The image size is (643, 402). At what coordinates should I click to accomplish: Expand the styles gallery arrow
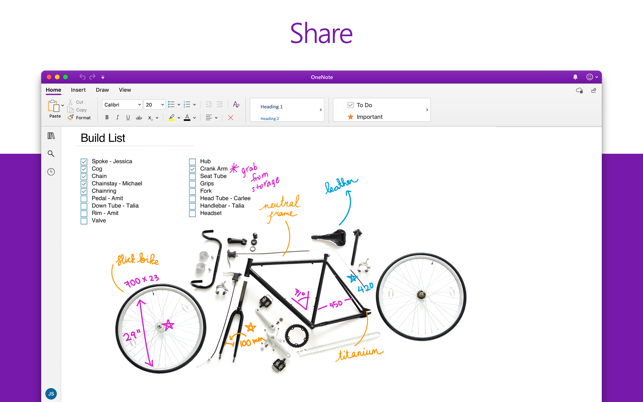[x=321, y=110]
